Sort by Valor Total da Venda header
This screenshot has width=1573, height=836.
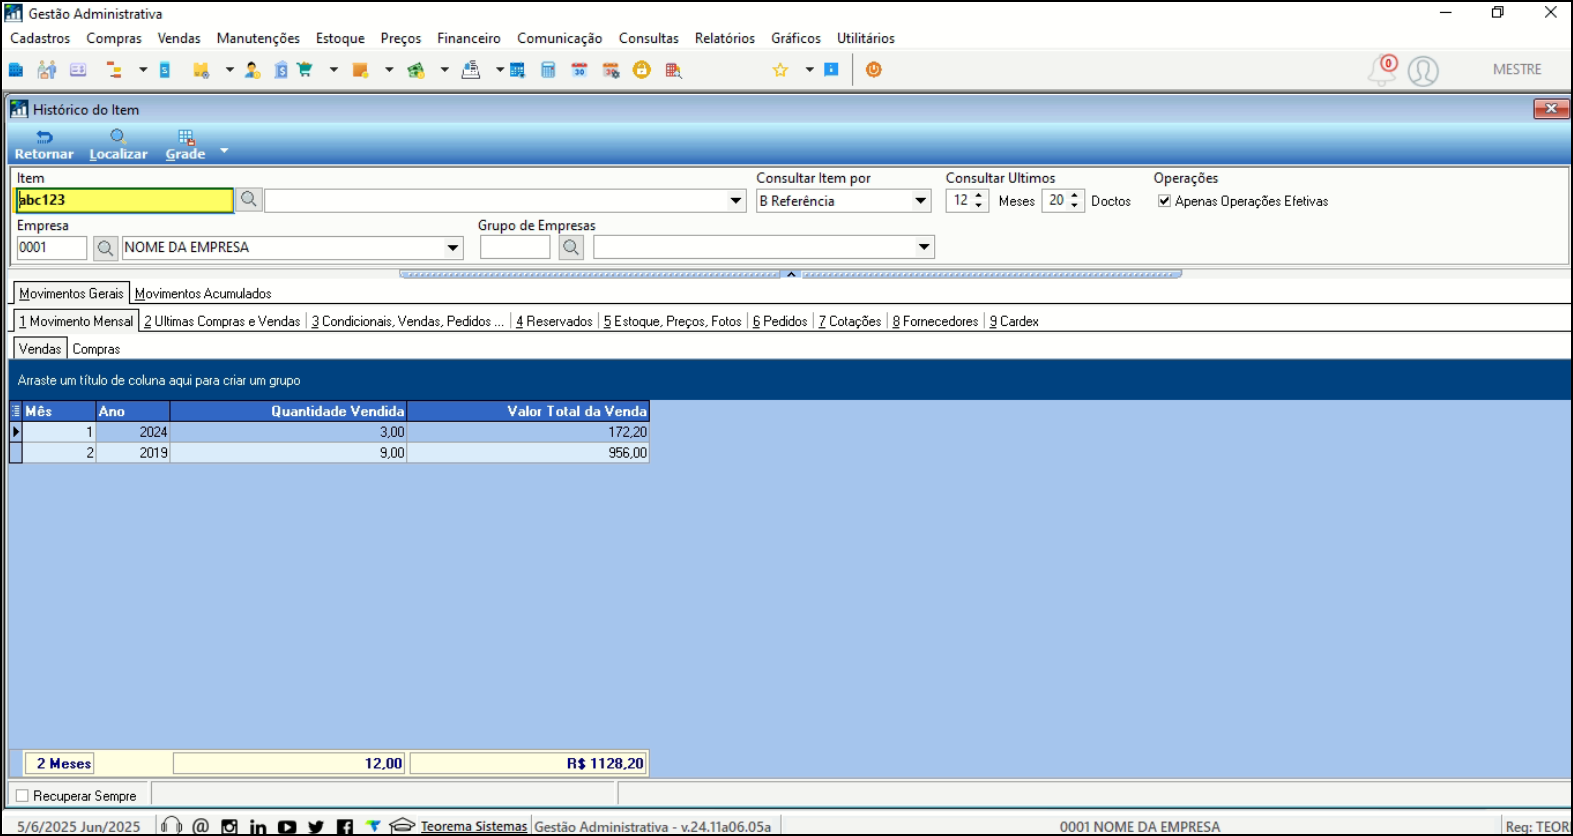coord(529,411)
